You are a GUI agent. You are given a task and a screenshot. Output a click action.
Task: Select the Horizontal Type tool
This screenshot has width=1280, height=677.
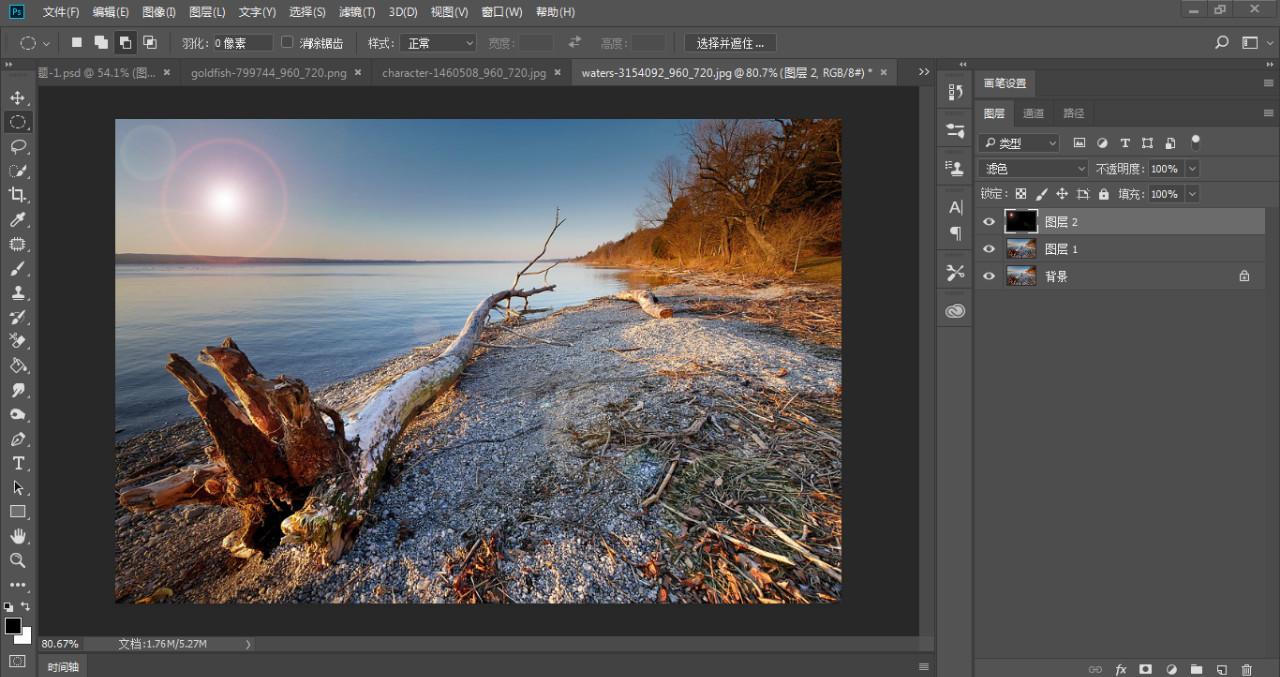[x=18, y=463]
